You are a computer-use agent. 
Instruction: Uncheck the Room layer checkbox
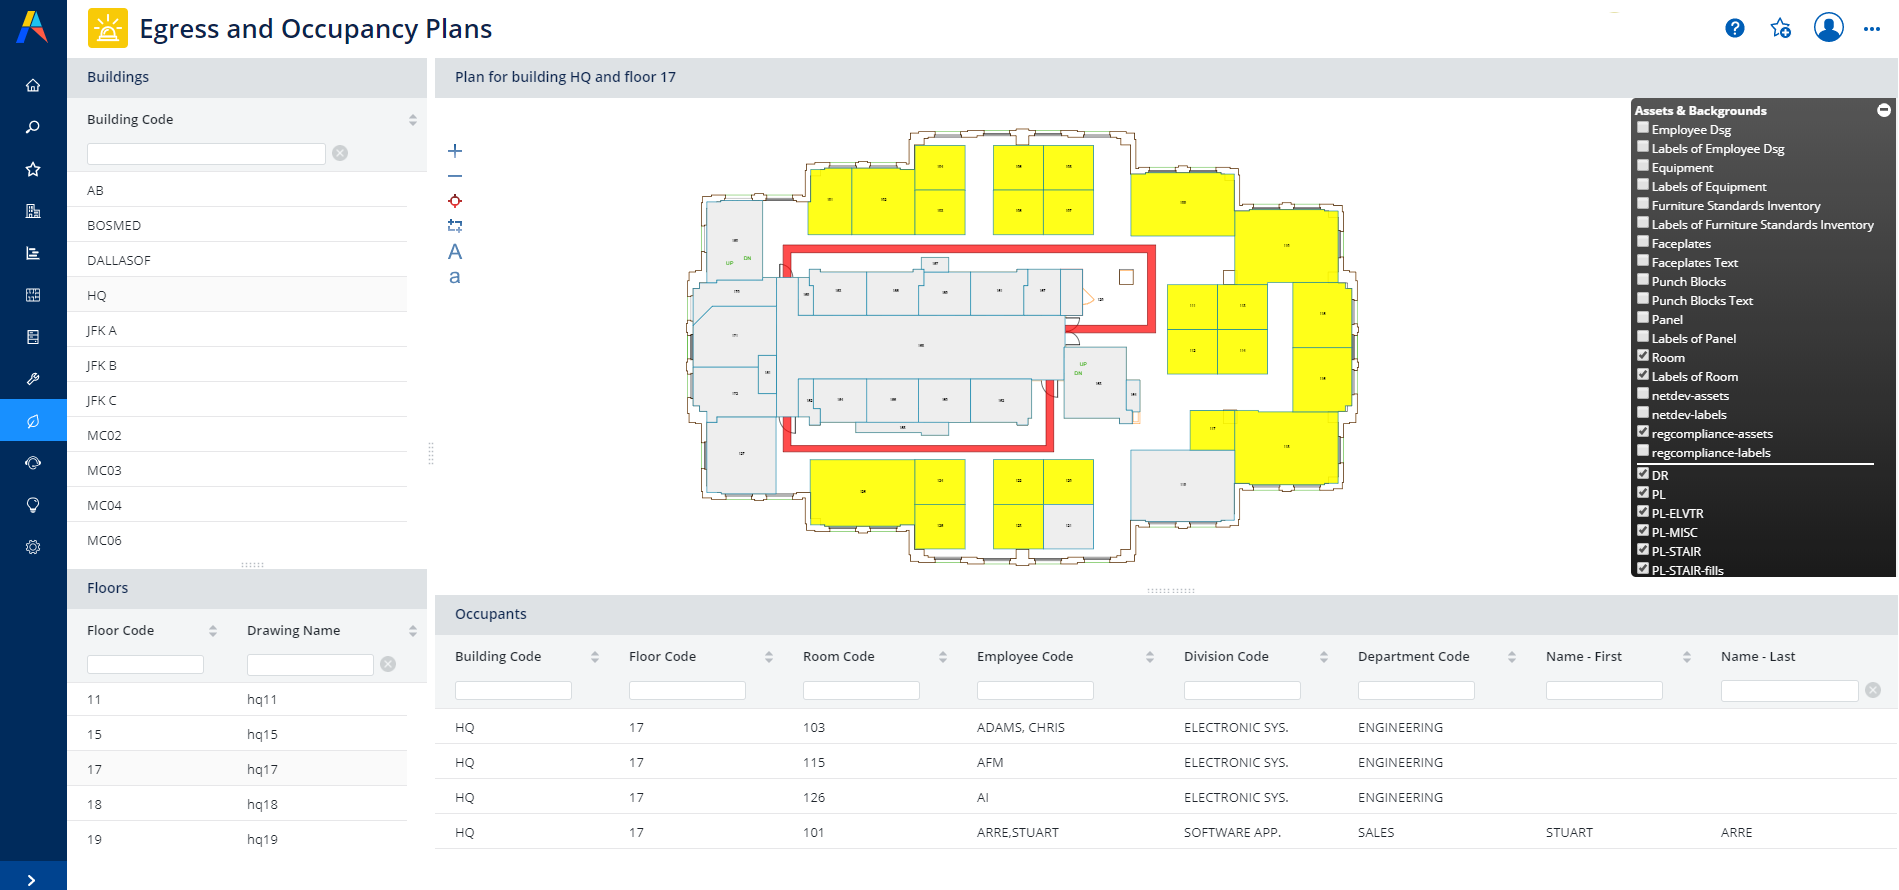[x=1643, y=356]
